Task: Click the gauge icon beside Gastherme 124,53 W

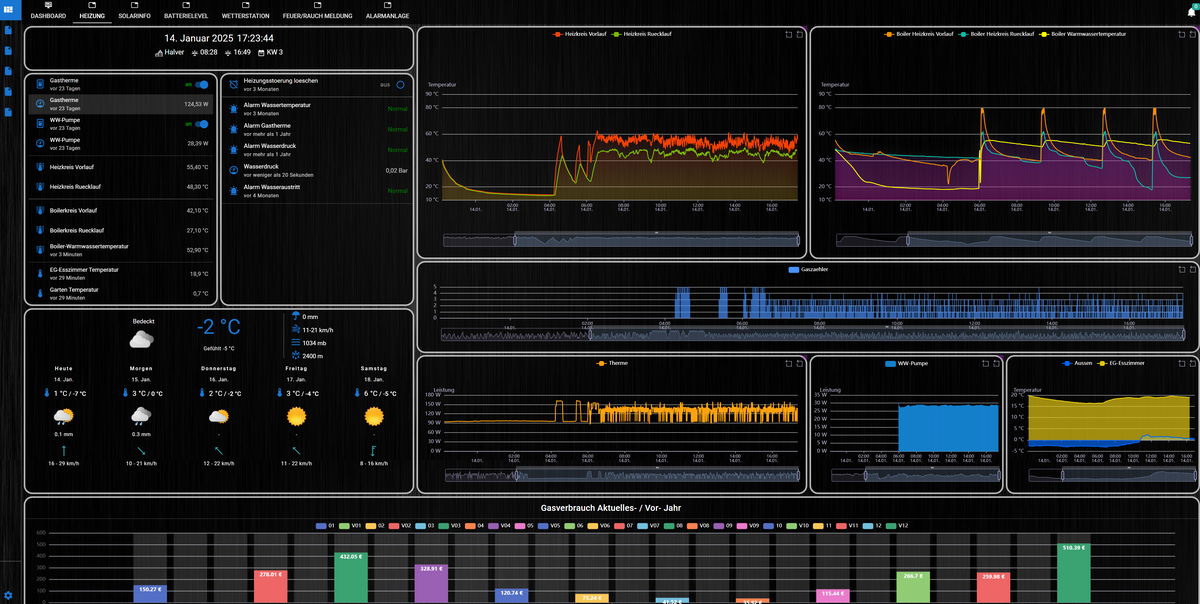Action: point(39,104)
